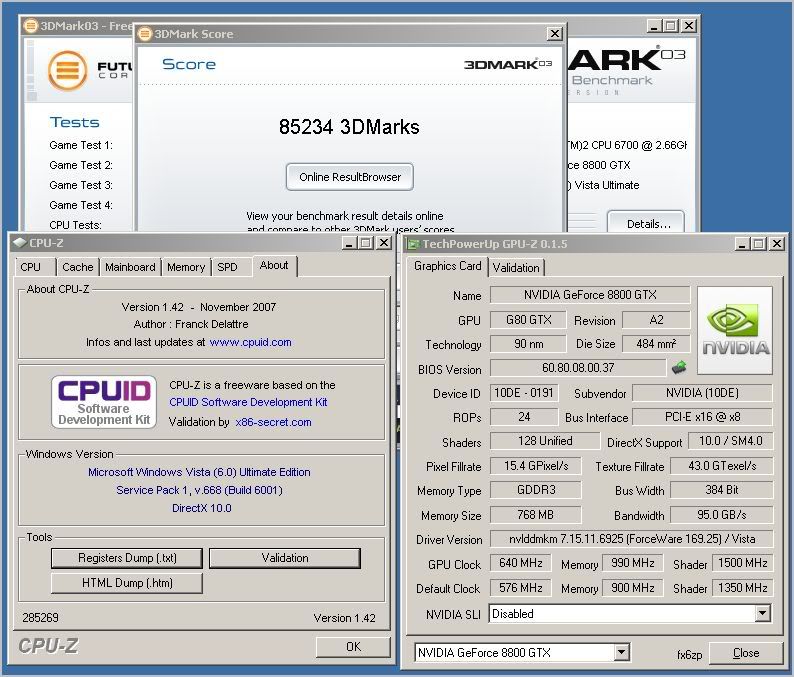The image size is (794, 677).
Task: Click the Validation button in CPU-Z Tools
Action: 285,558
